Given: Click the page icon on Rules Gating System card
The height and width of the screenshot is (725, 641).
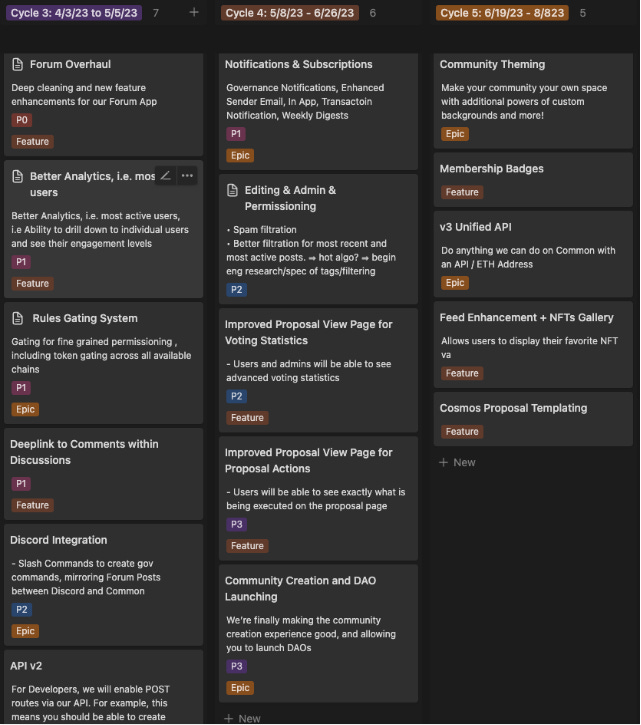Looking at the screenshot, I should [18, 318].
